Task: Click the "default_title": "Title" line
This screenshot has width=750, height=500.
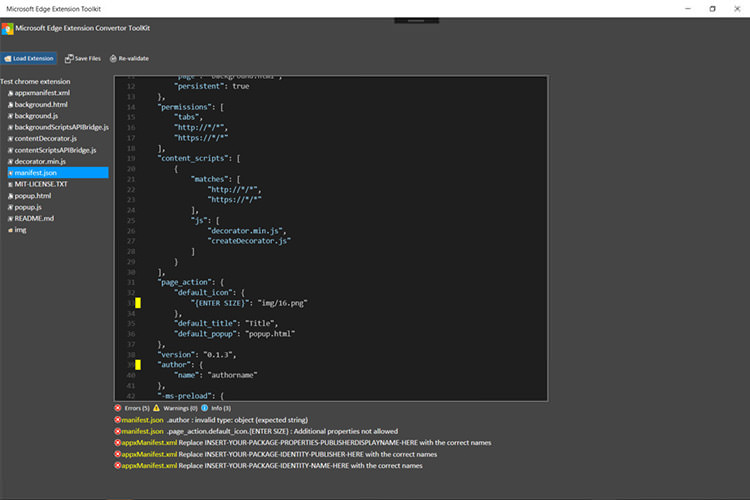Action: [x=226, y=323]
